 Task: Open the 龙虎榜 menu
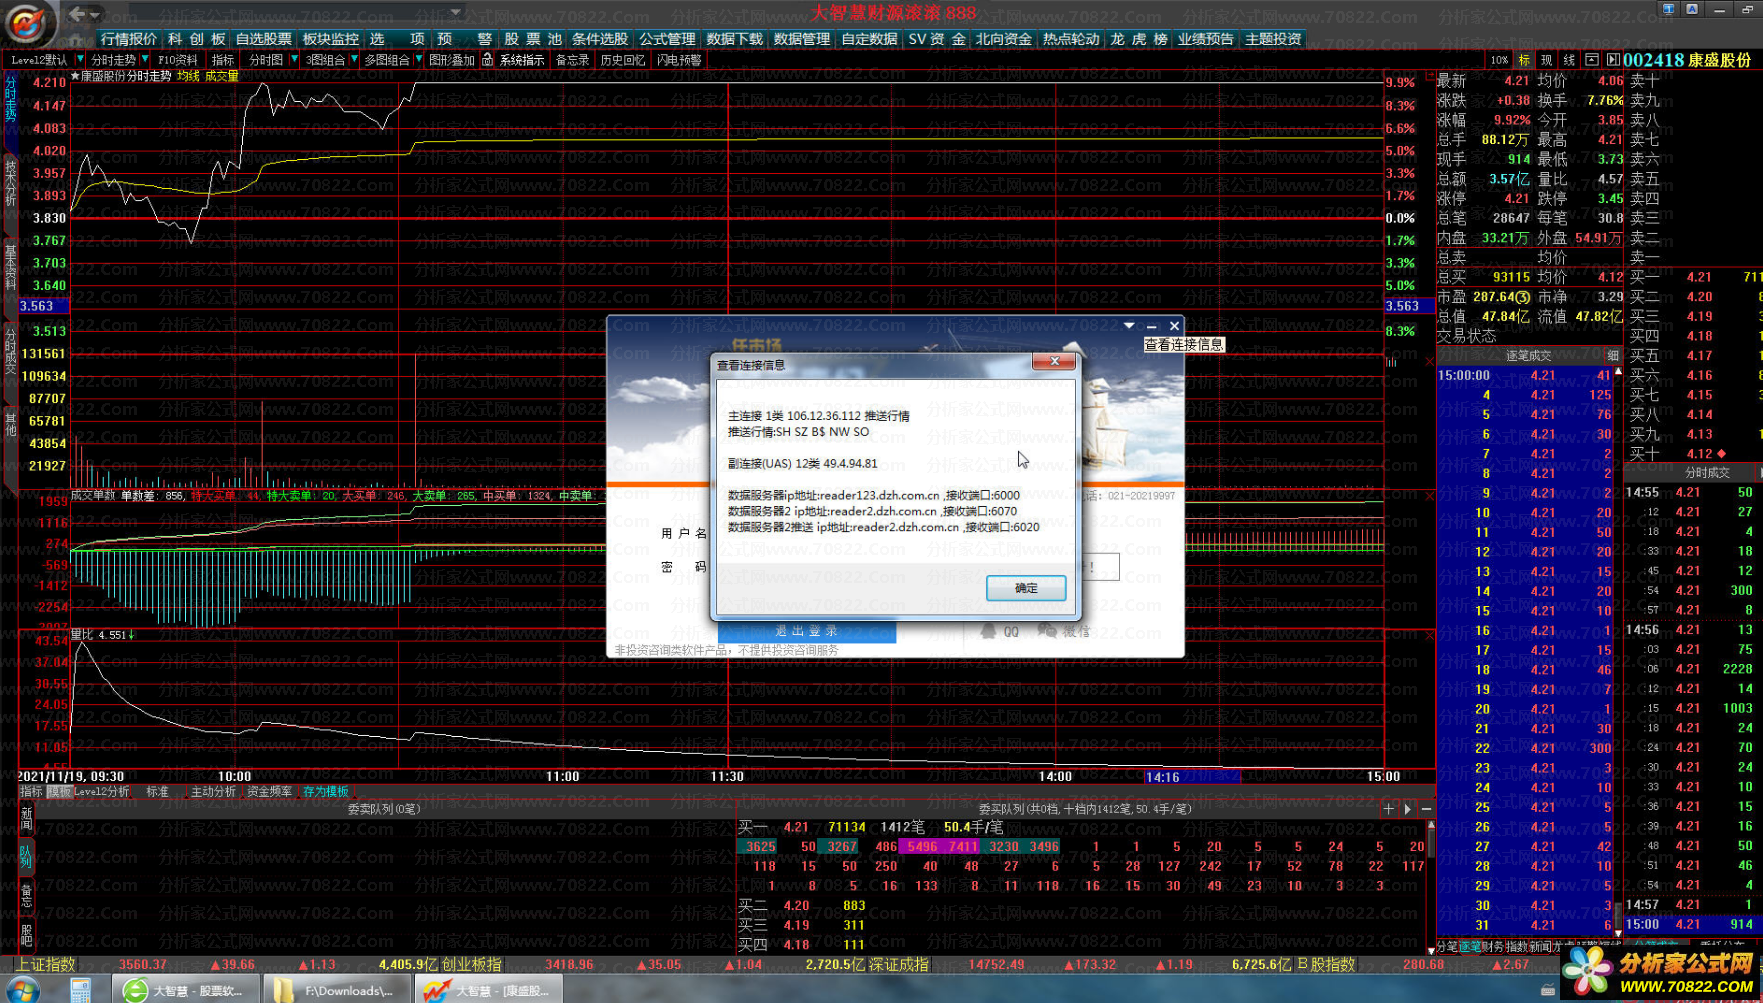(x=1138, y=39)
